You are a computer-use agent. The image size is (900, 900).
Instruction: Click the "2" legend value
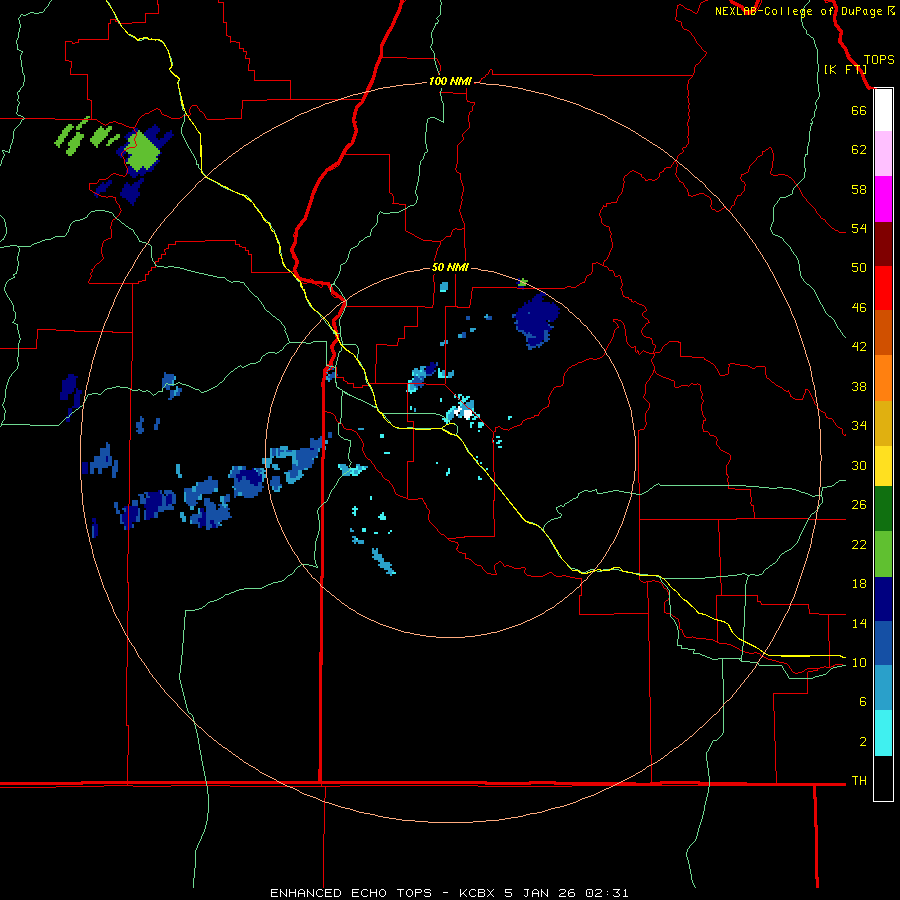(863, 741)
